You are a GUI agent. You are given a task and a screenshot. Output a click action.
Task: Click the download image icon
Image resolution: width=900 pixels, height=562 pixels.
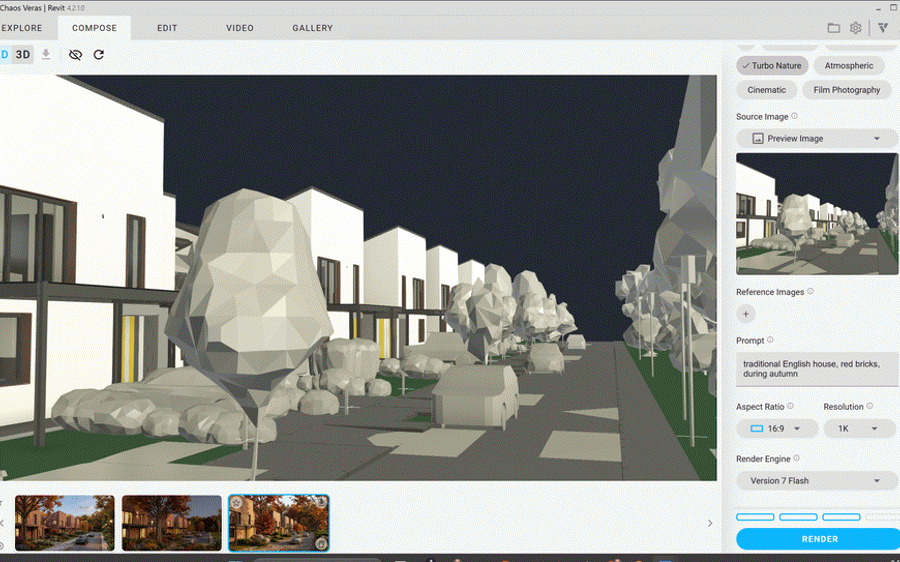[x=46, y=55]
